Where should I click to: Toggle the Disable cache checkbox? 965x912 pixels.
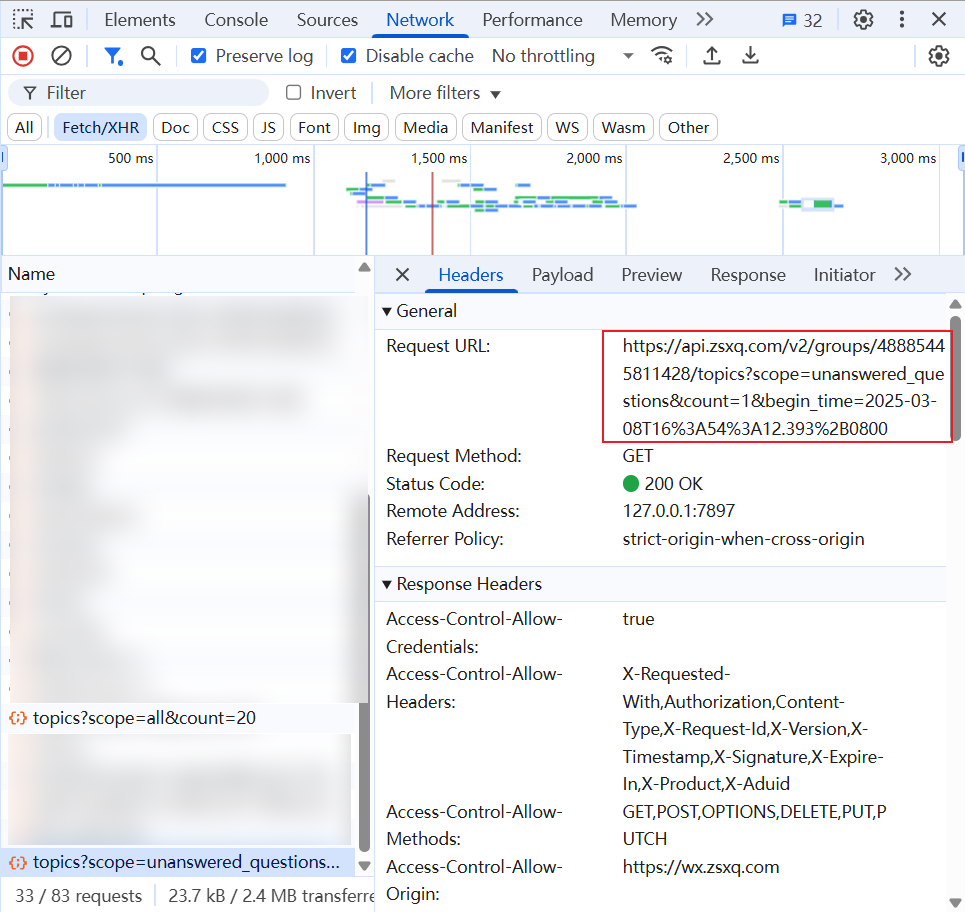coord(348,56)
